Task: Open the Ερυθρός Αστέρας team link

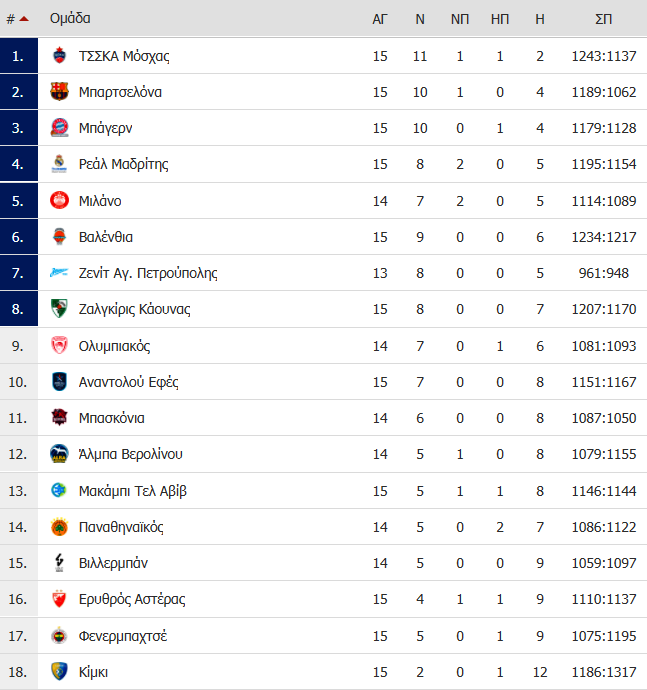Action: [132, 599]
